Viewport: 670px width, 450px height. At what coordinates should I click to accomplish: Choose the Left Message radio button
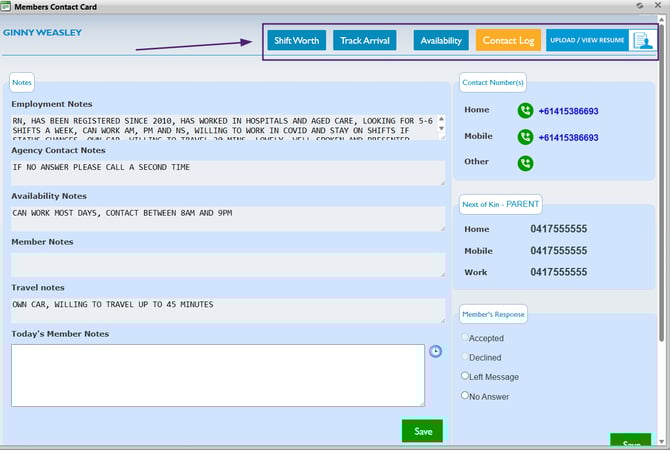465,376
